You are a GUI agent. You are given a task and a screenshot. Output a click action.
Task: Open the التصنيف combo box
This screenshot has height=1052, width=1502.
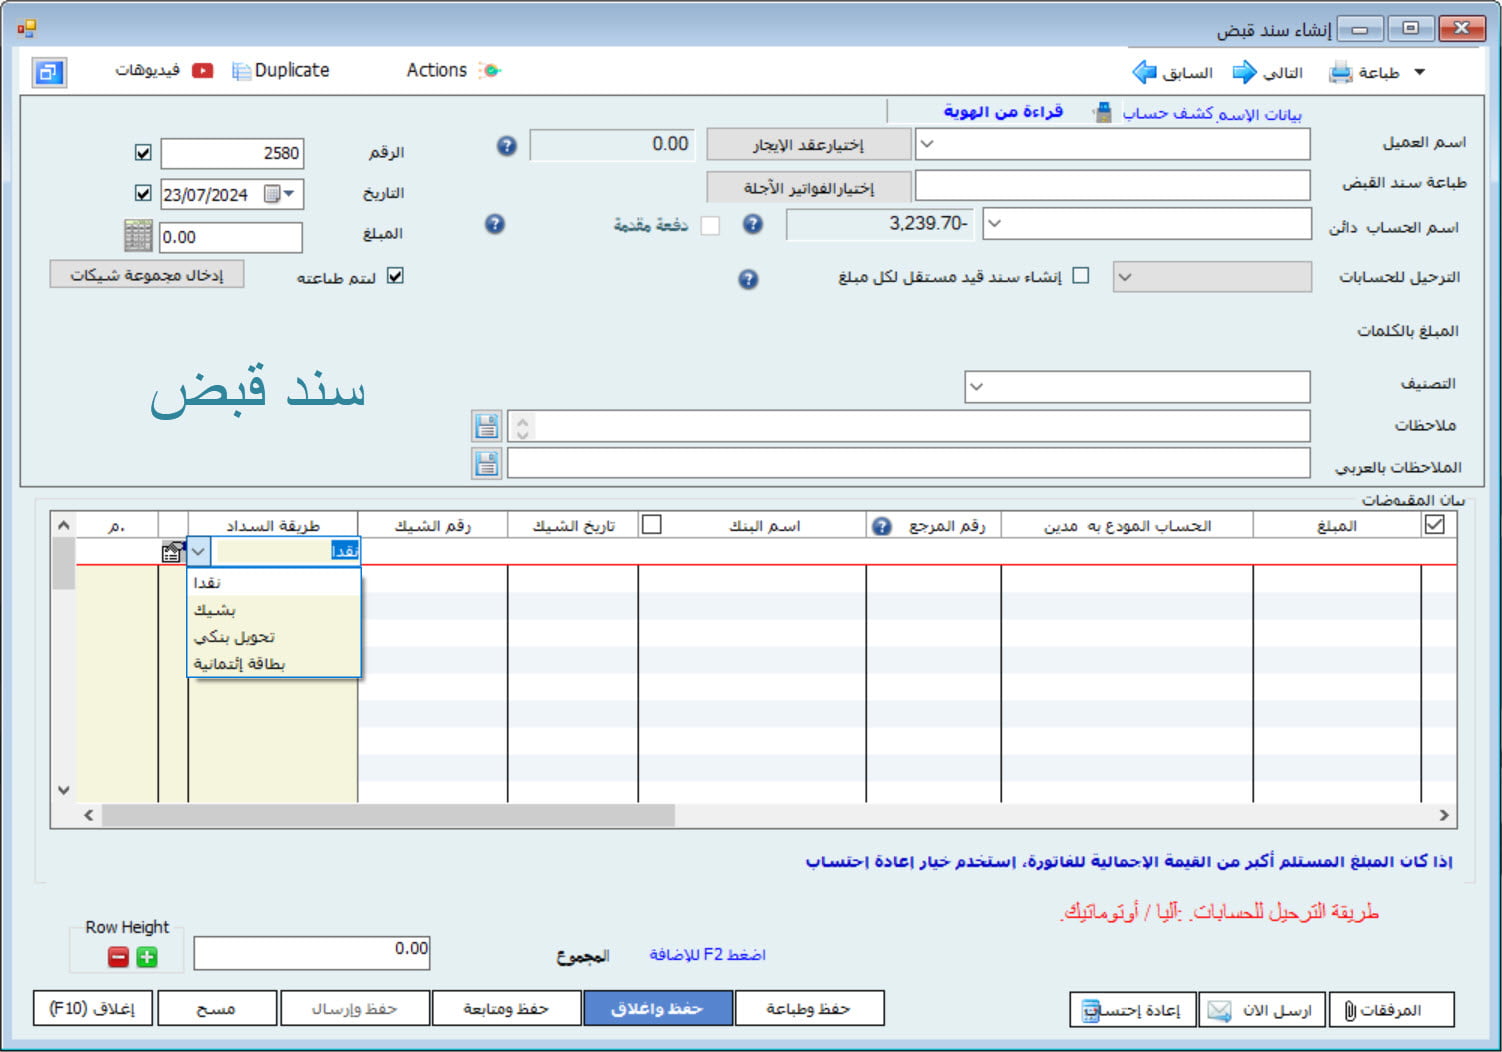tap(977, 386)
